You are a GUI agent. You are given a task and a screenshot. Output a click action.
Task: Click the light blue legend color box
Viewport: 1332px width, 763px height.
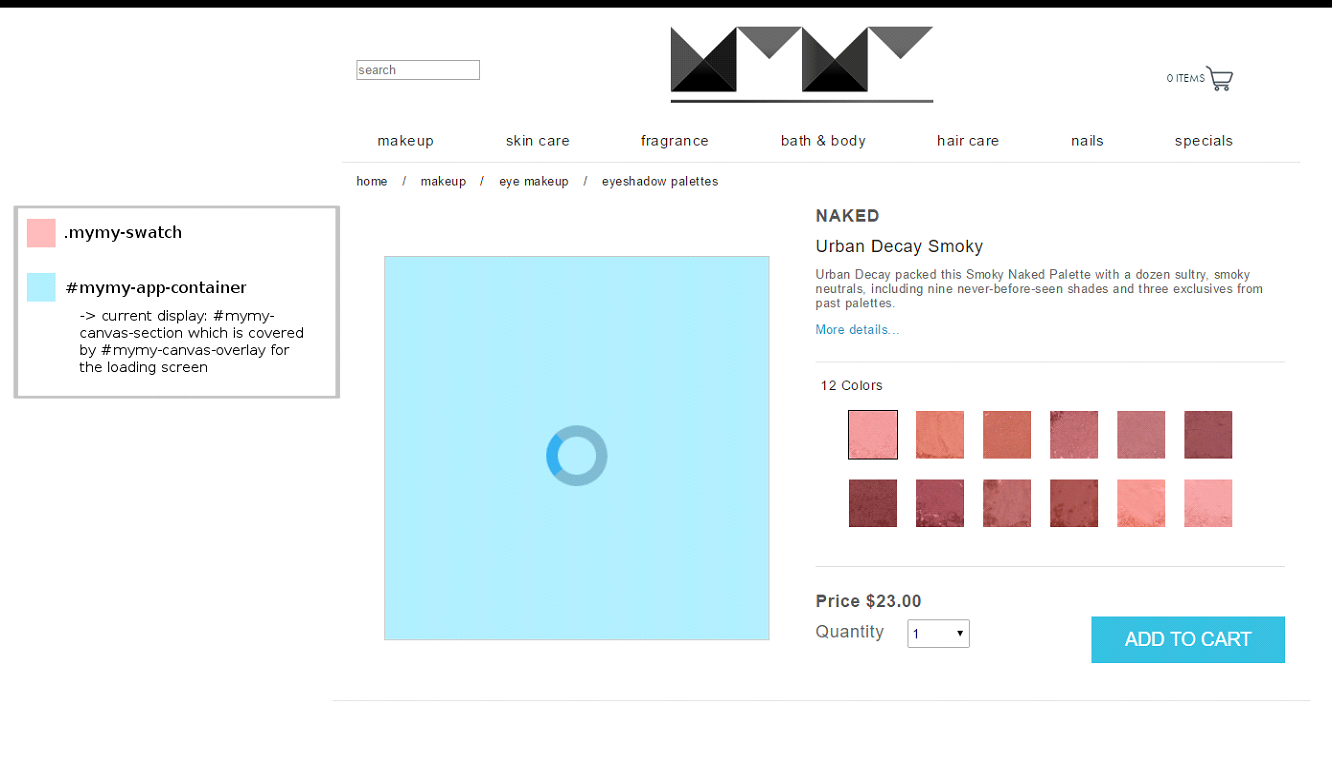(41, 288)
